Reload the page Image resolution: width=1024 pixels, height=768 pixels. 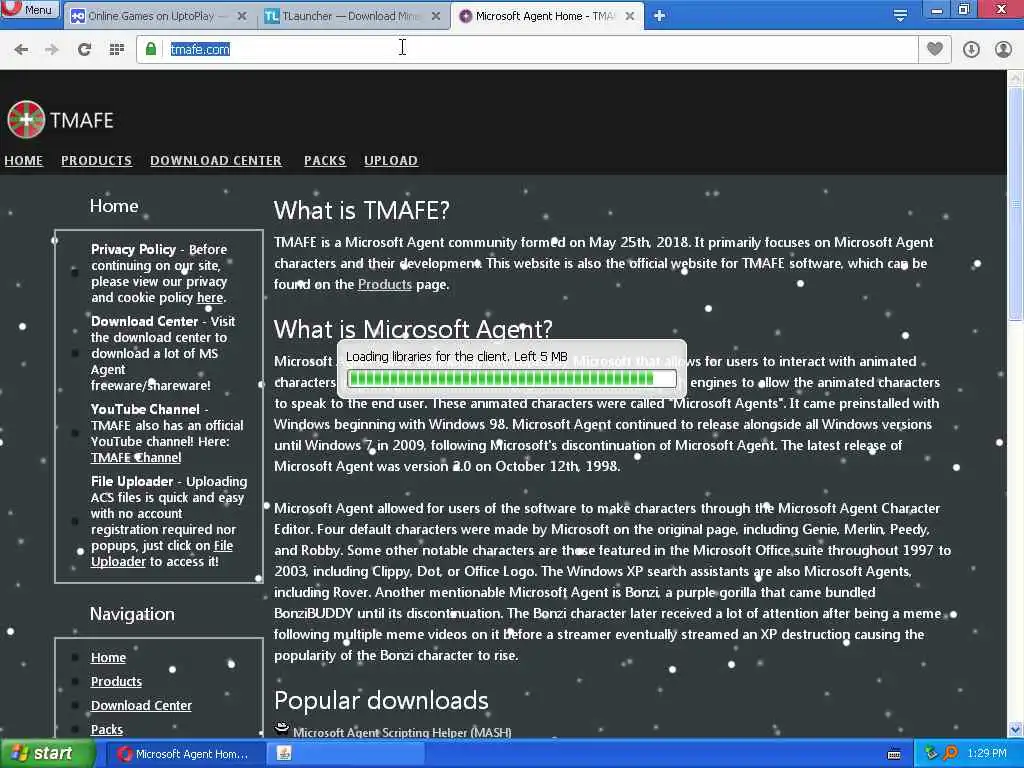(84, 49)
